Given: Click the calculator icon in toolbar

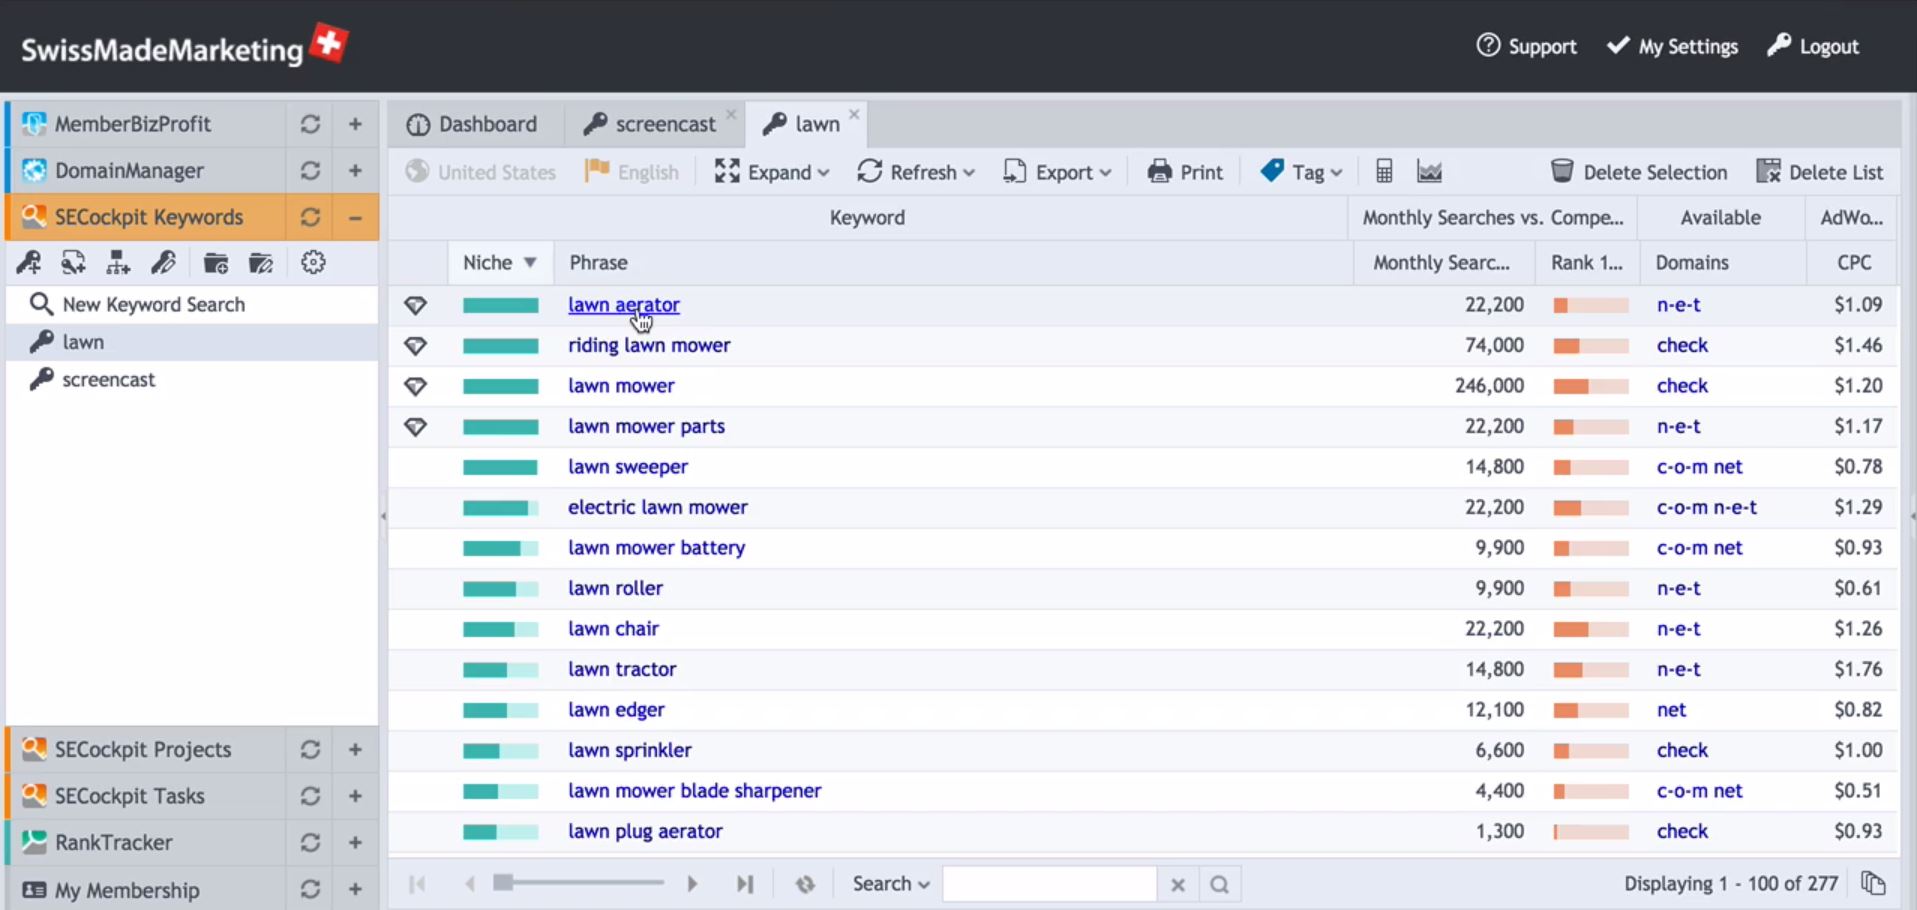Looking at the screenshot, I should click(x=1384, y=172).
